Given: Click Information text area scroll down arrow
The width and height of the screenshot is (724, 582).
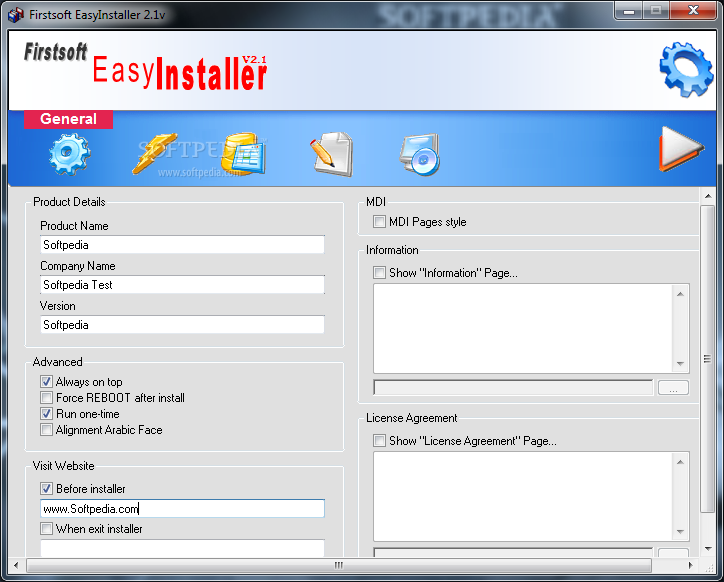Looking at the screenshot, I should (x=681, y=364).
